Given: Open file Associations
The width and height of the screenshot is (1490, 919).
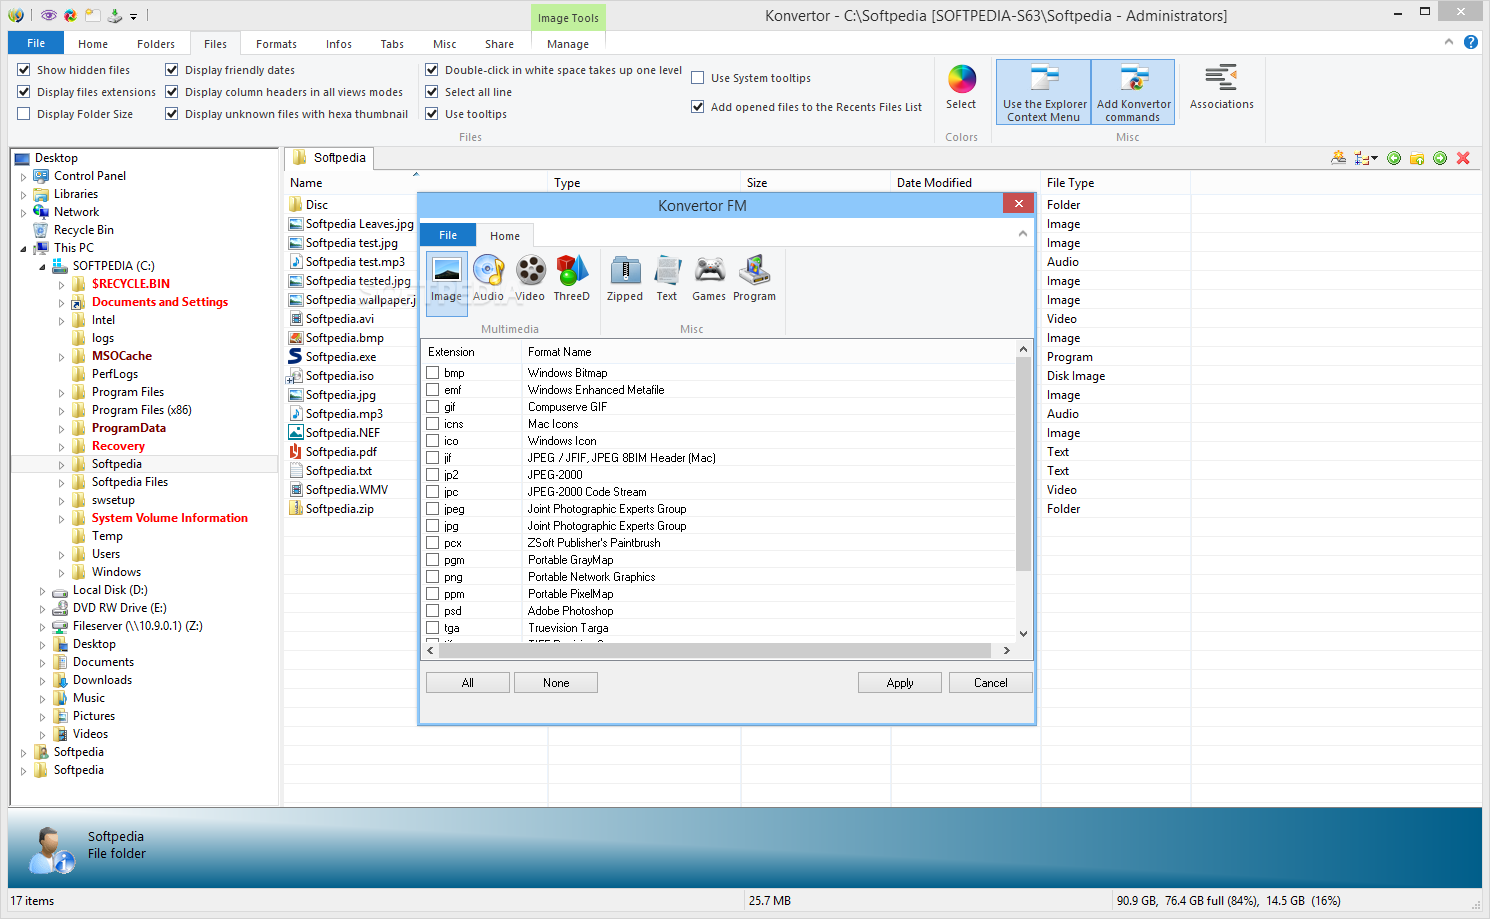Looking at the screenshot, I should [1221, 88].
